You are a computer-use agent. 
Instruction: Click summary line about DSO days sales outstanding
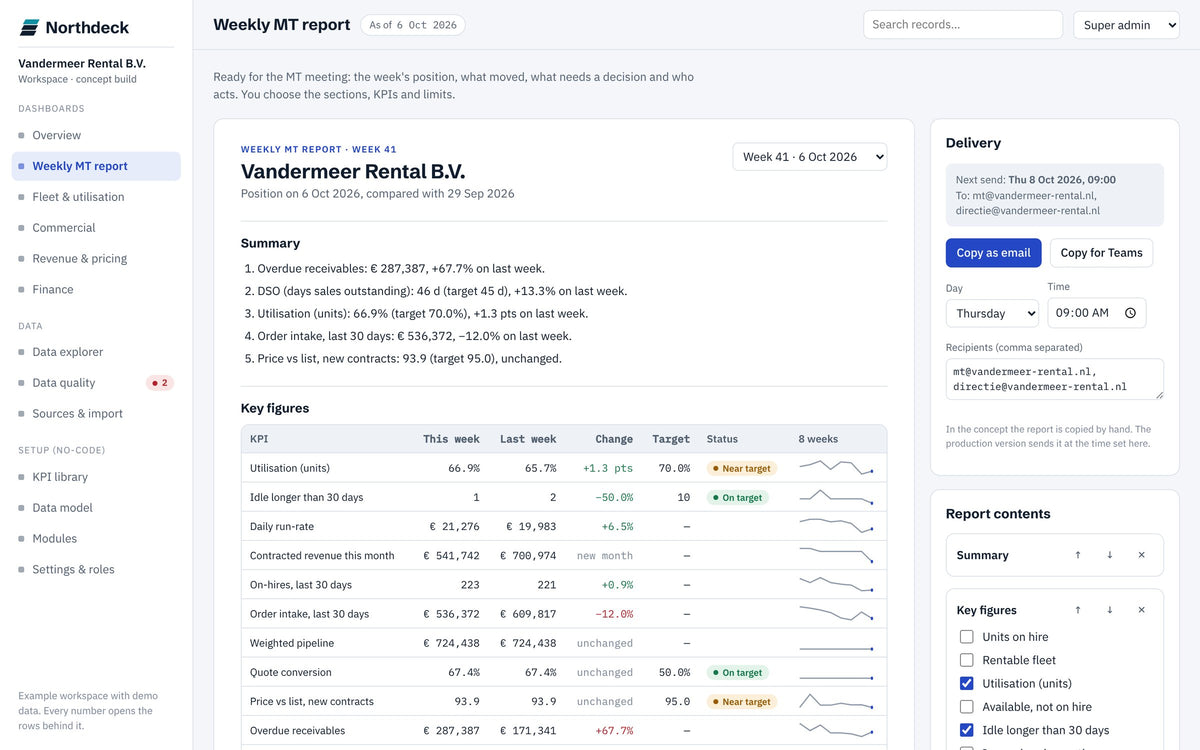(x=441, y=291)
